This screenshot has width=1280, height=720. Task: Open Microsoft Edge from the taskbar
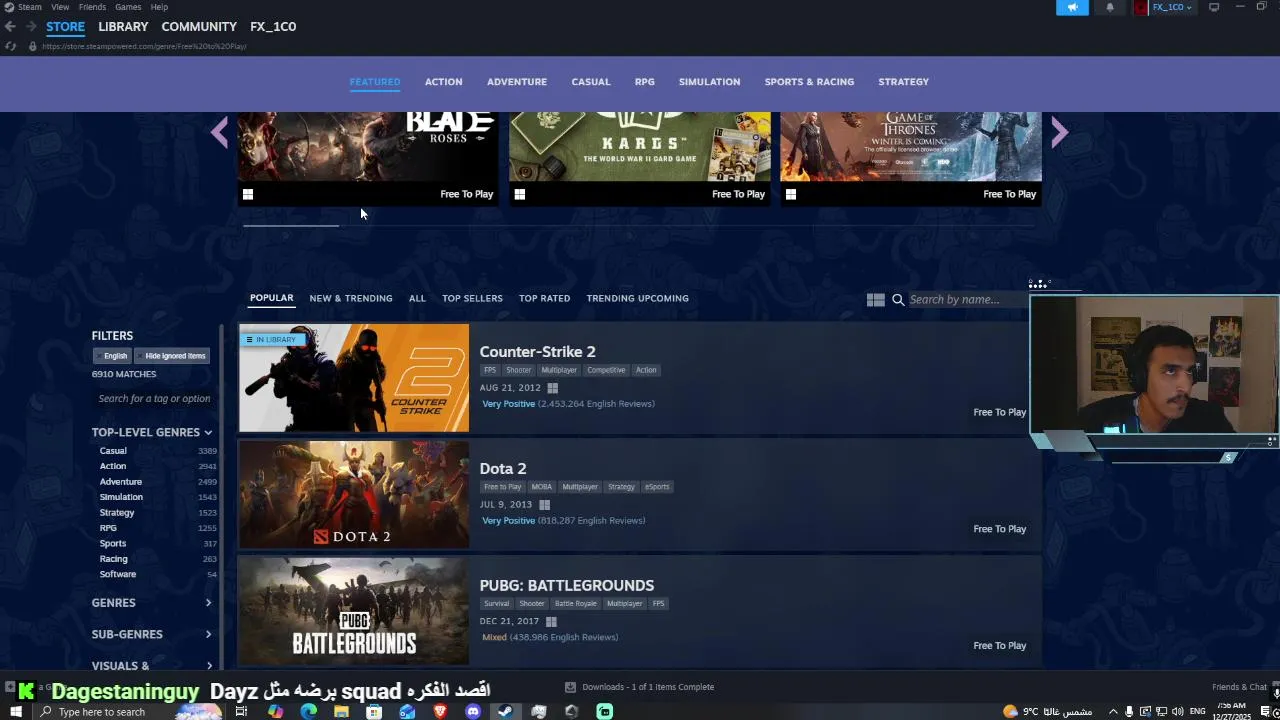coord(308,712)
